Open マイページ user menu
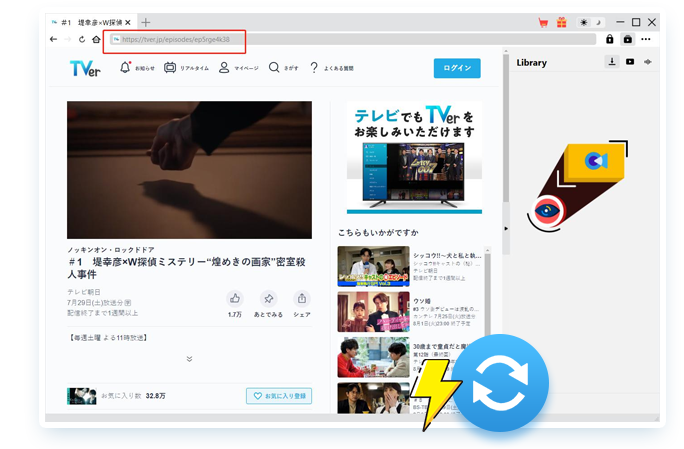684x449 pixels. [238, 68]
